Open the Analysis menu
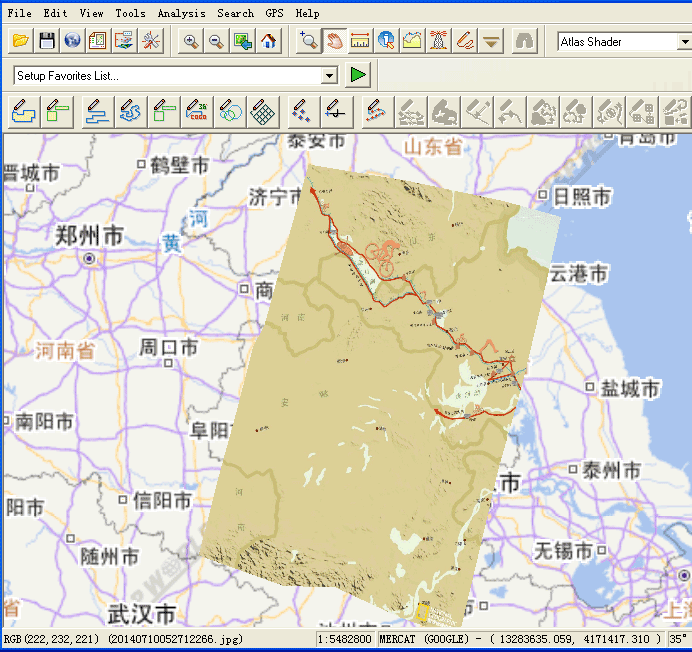 pyautogui.click(x=181, y=13)
